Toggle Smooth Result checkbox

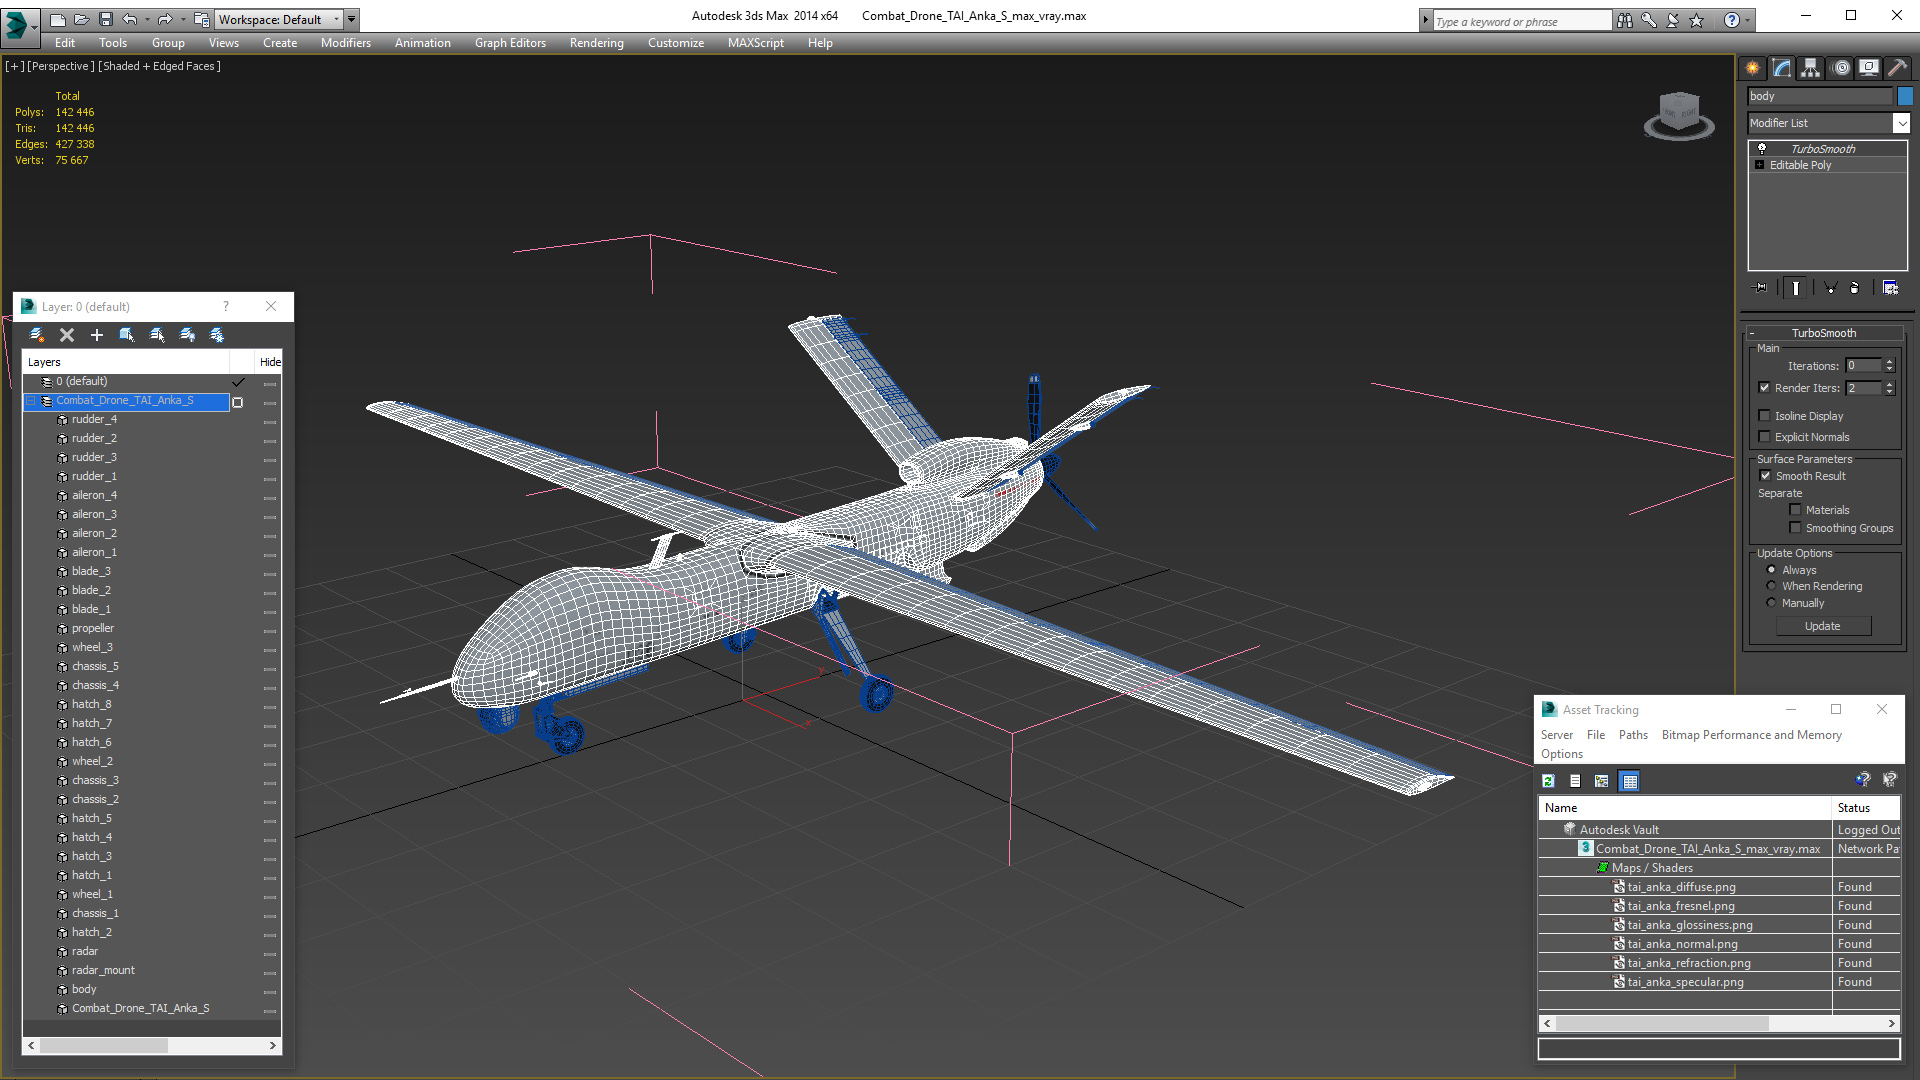pos(1766,476)
